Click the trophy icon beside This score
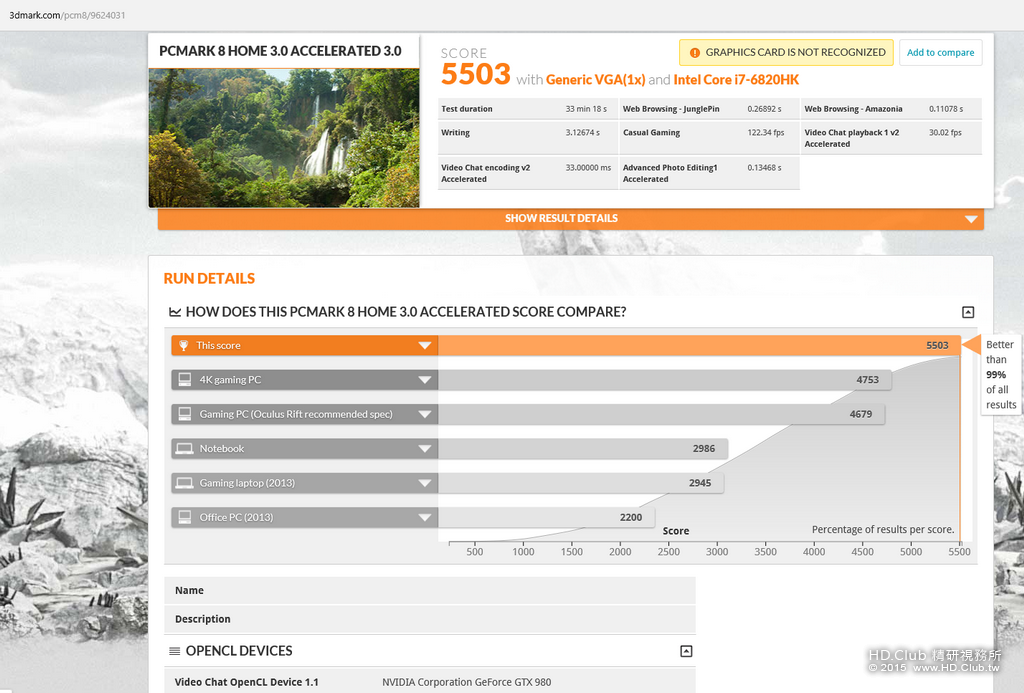Screen dimensions: 1024x693 pos(184,346)
